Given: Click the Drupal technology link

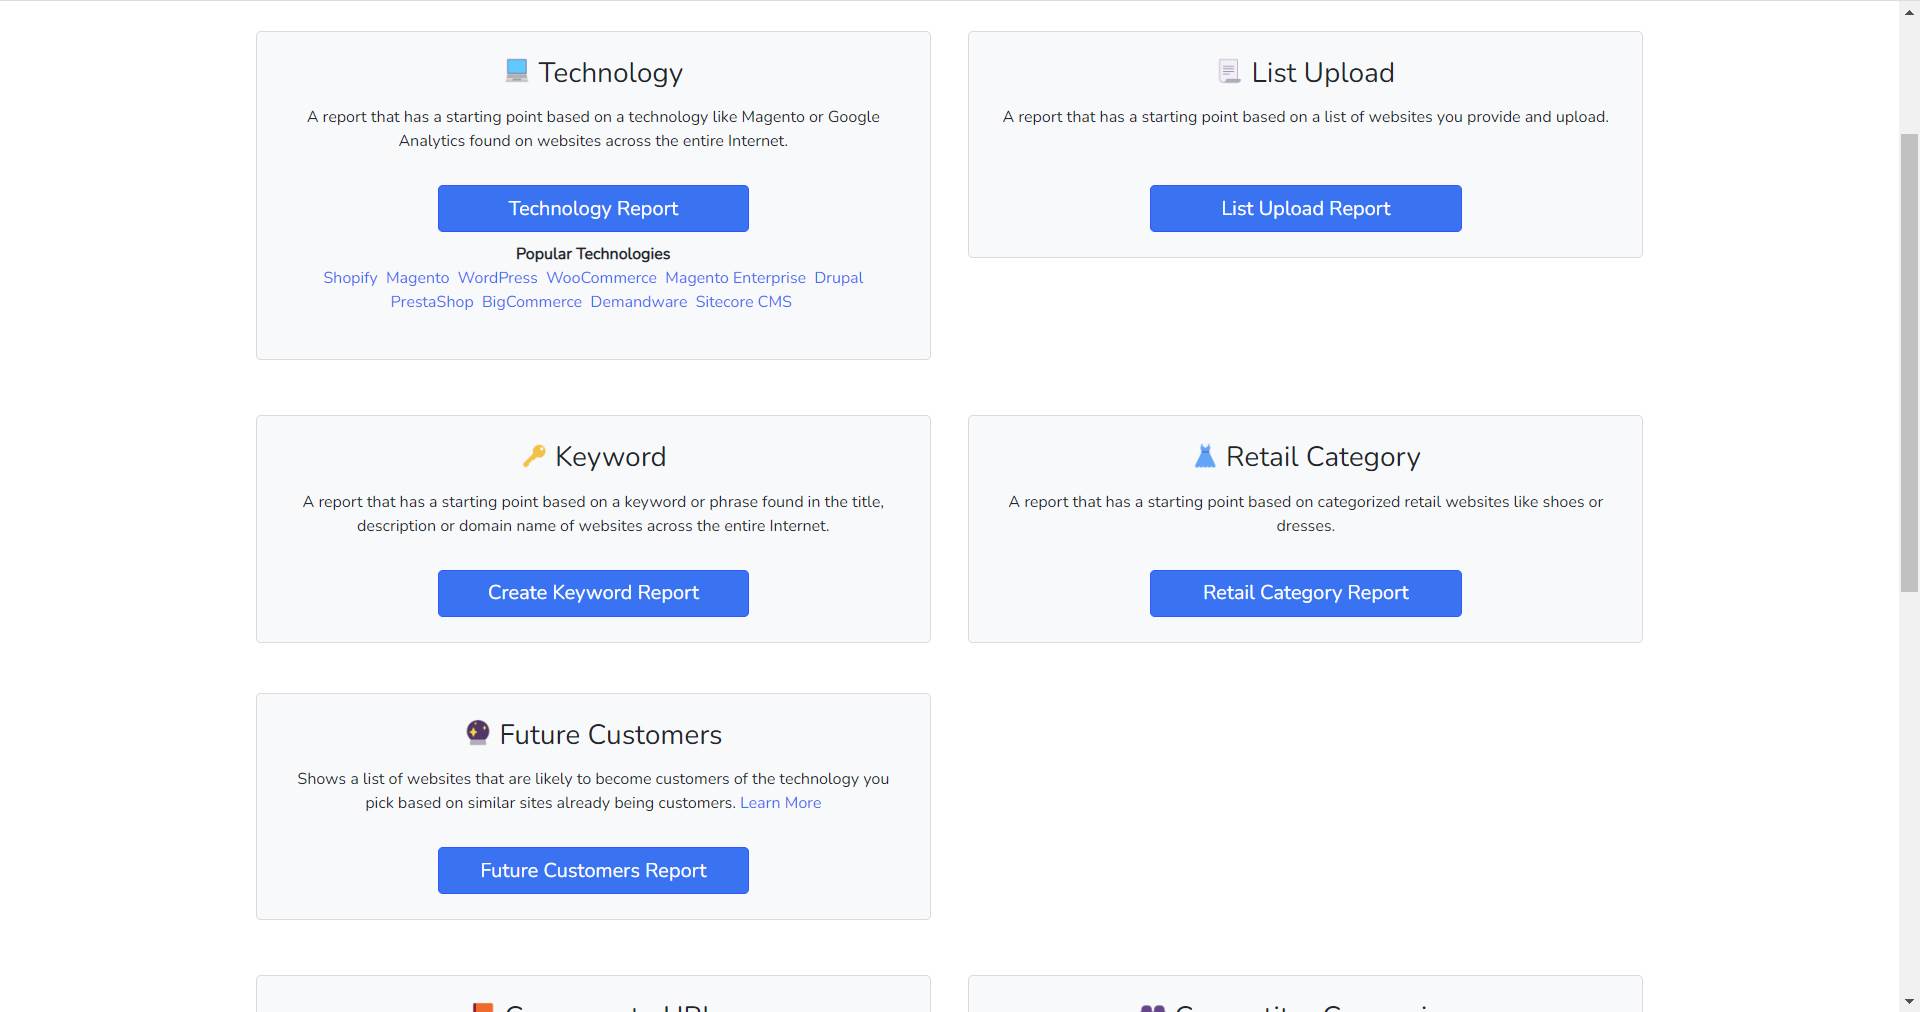Looking at the screenshot, I should 838,278.
